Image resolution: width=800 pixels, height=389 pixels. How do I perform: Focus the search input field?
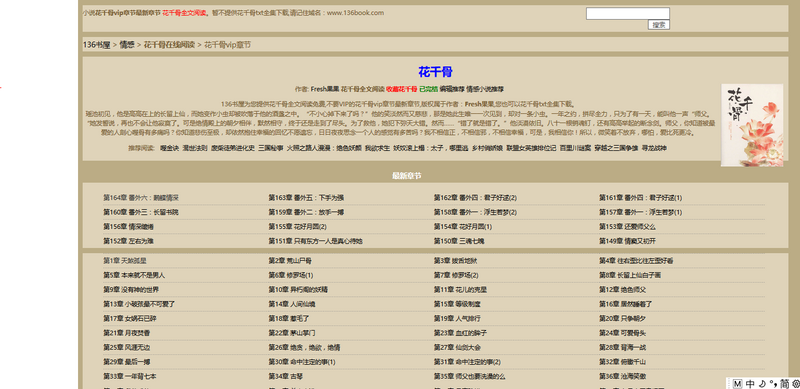point(628,14)
